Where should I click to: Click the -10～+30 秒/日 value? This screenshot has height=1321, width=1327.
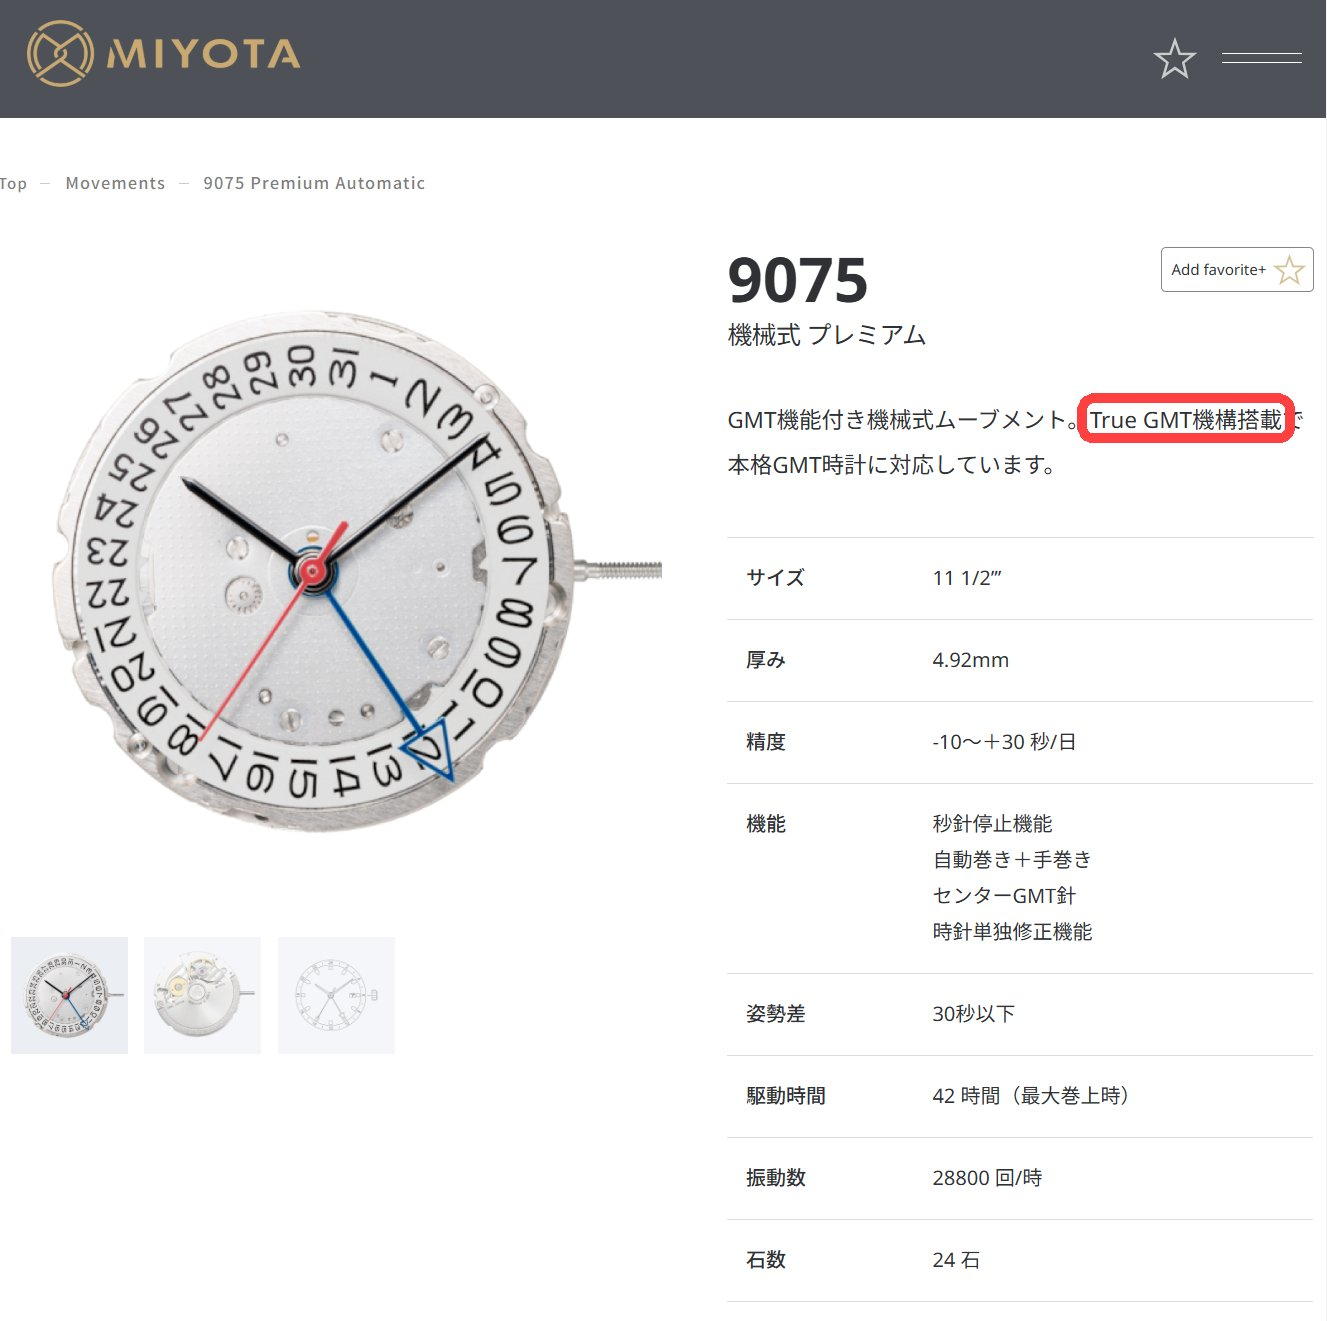point(1004,742)
